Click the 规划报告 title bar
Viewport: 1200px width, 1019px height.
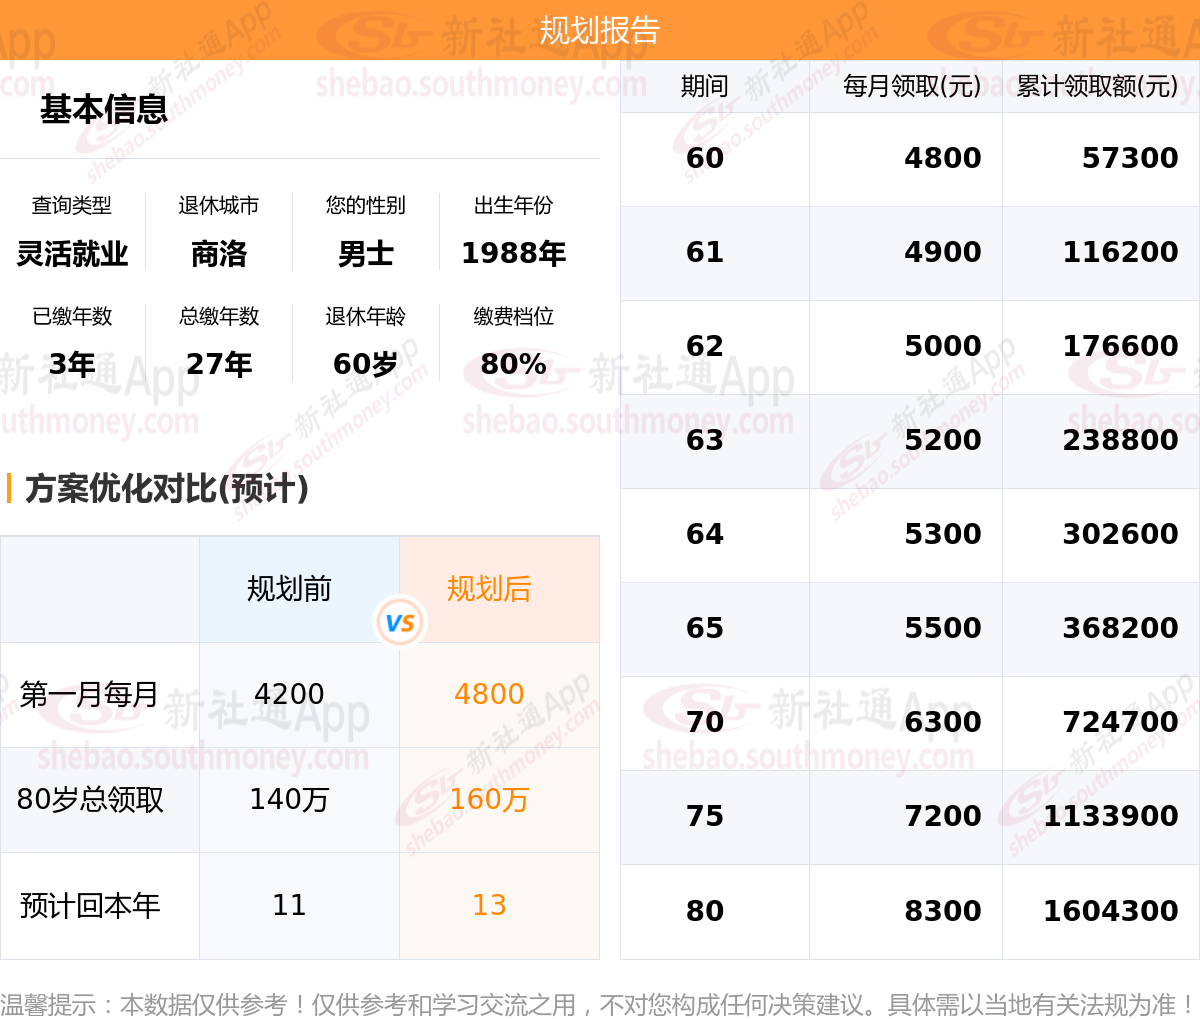(600, 30)
